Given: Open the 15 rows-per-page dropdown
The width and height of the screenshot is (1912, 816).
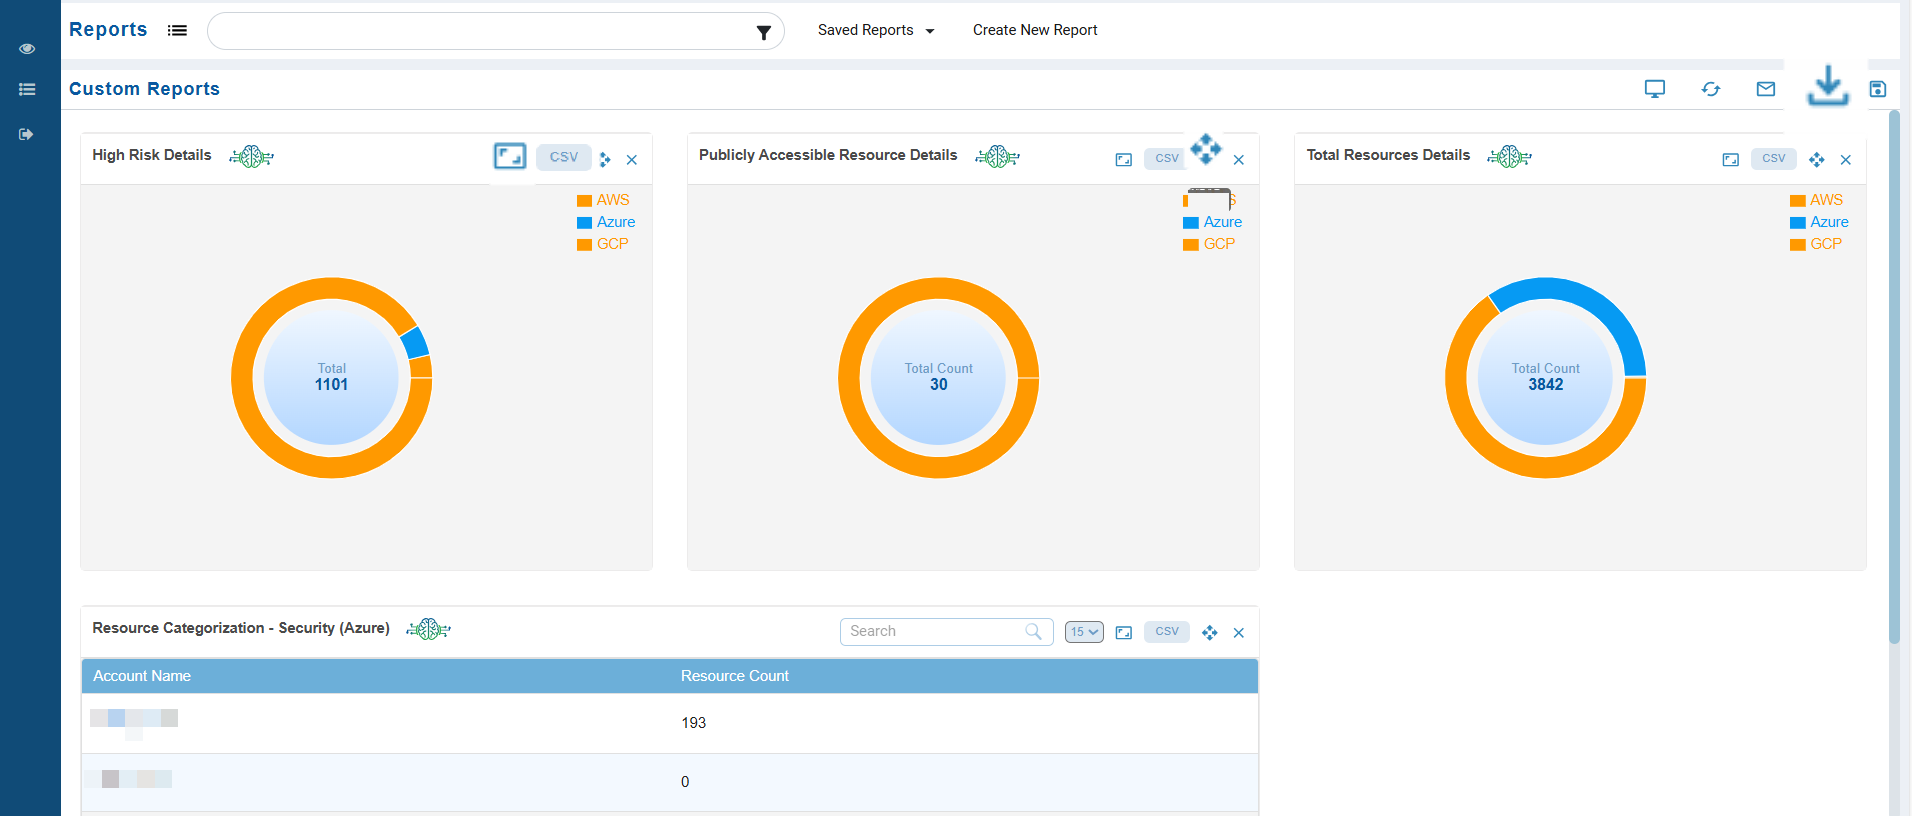Looking at the screenshot, I should click(1084, 632).
